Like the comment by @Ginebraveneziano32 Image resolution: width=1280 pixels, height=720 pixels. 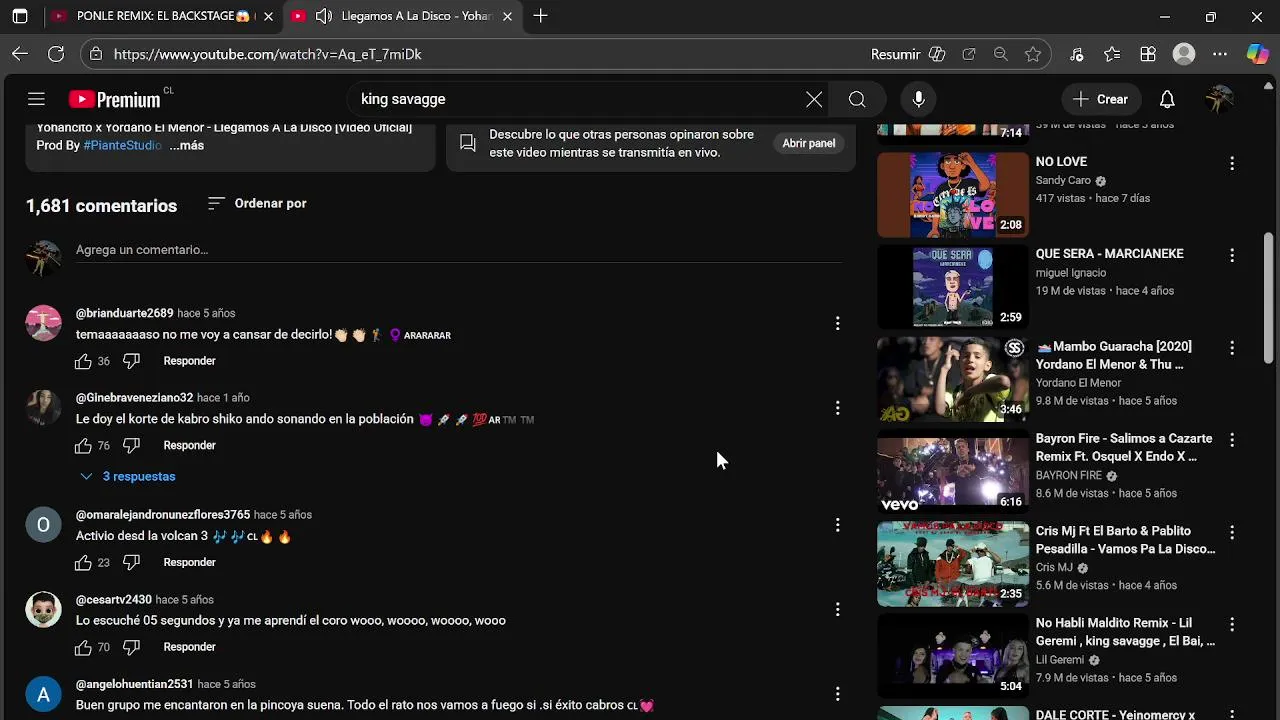click(83, 446)
